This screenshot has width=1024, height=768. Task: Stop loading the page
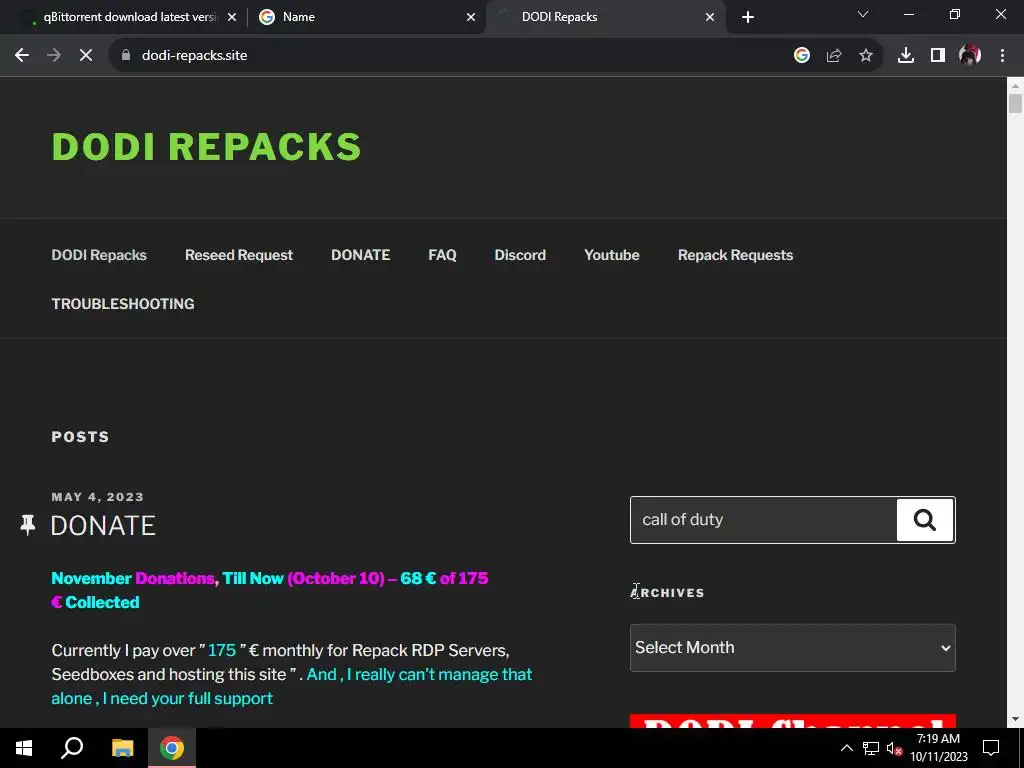tap(86, 56)
